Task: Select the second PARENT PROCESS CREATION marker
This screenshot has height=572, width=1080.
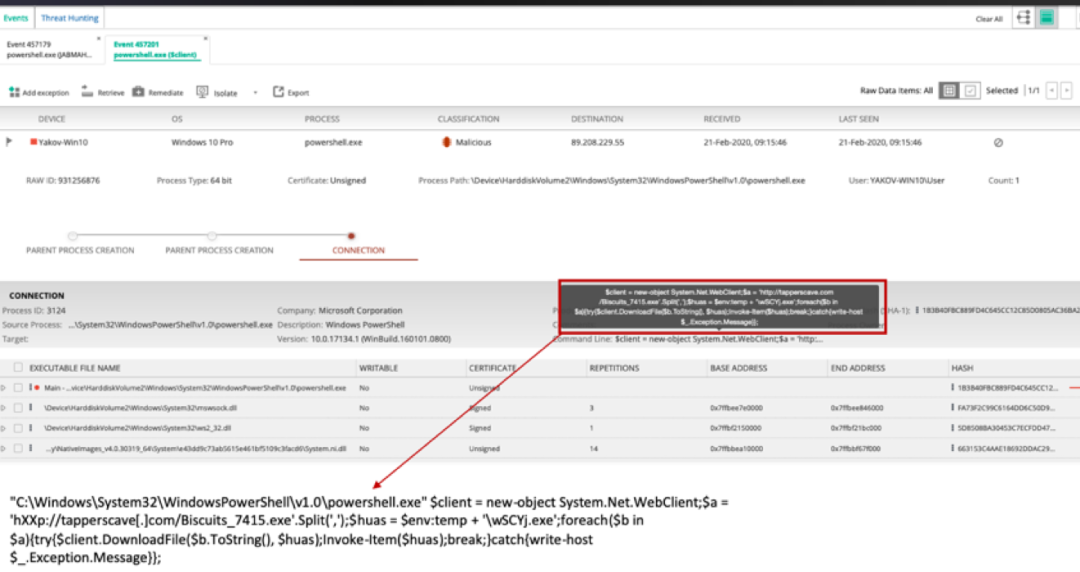Action: (212, 236)
